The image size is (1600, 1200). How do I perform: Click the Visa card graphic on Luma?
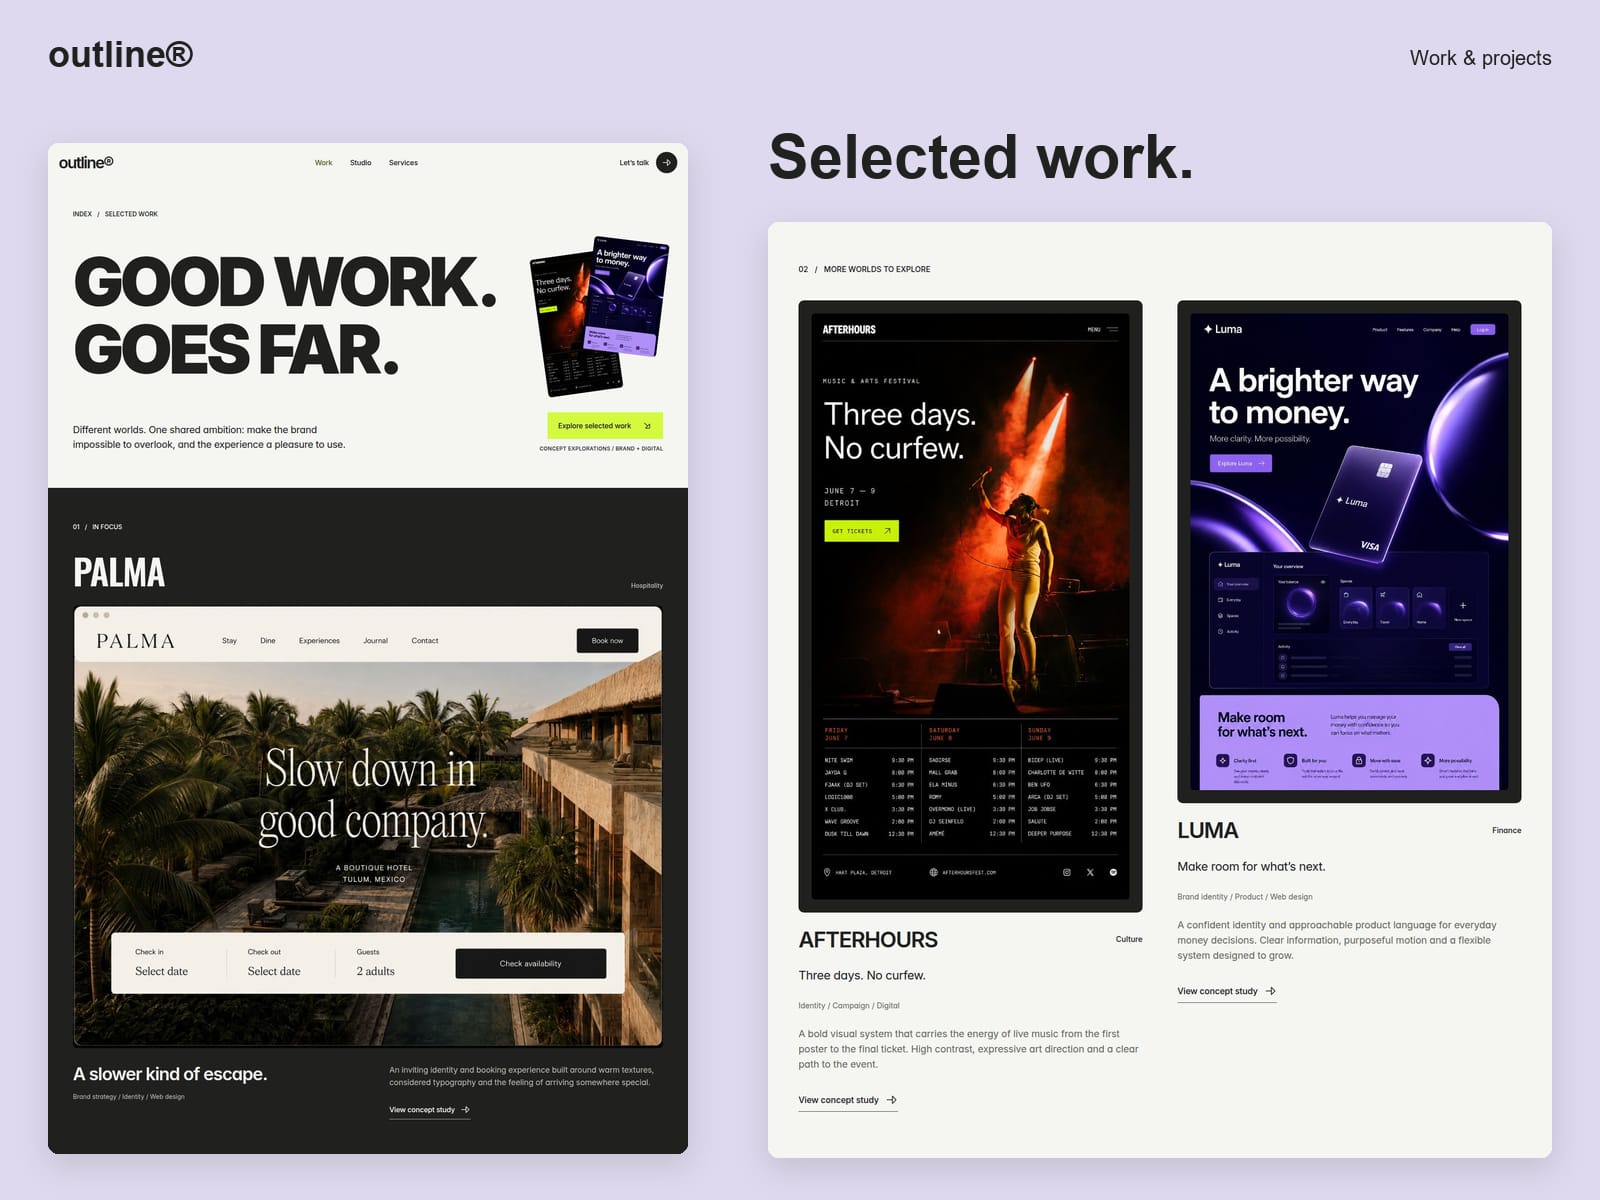pyautogui.click(x=1366, y=502)
